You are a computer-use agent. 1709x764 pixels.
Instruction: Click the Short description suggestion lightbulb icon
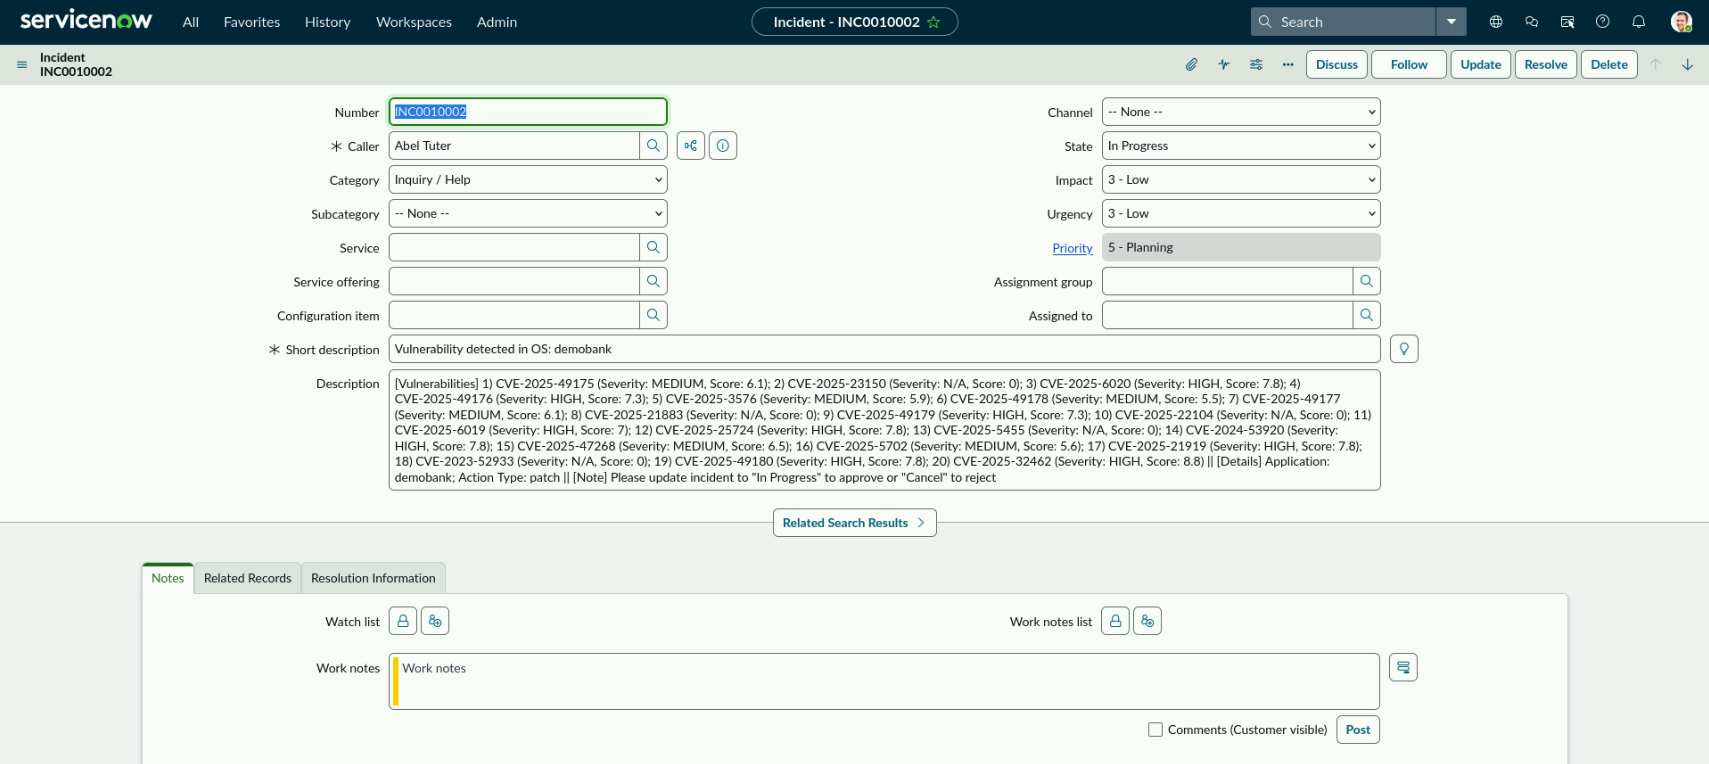point(1404,349)
